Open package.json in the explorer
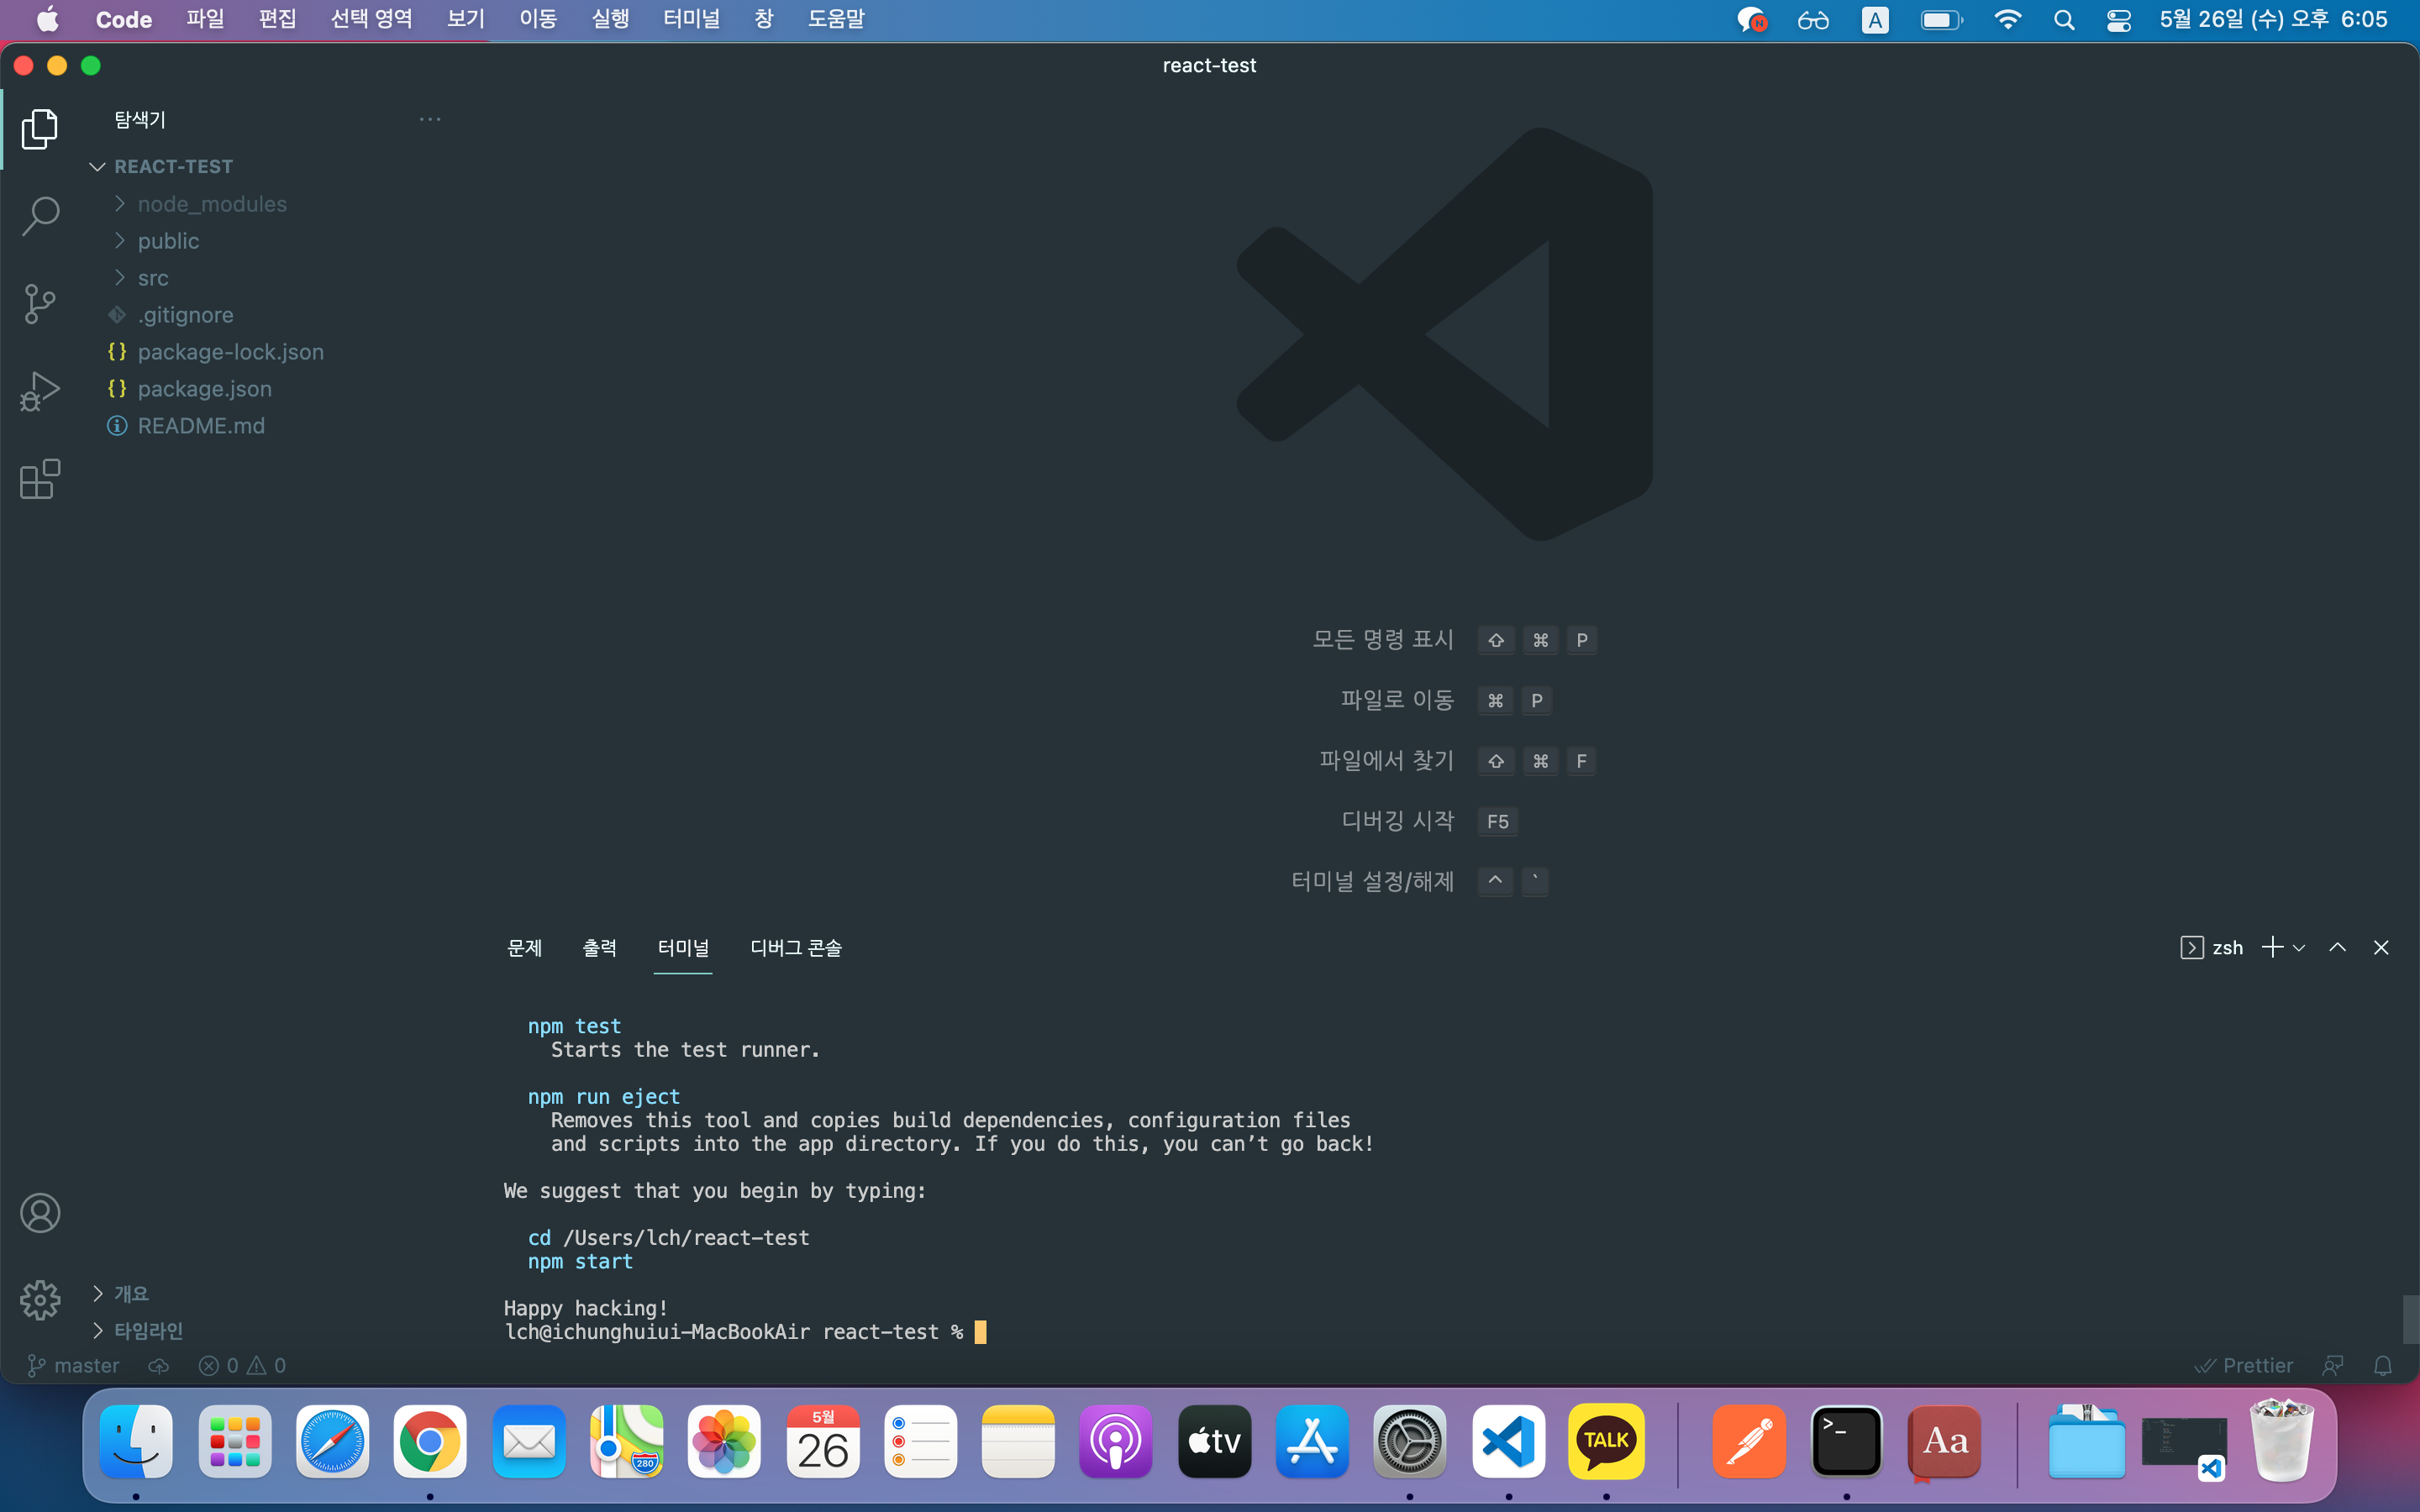The image size is (2420, 1512). tap(204, 389)
